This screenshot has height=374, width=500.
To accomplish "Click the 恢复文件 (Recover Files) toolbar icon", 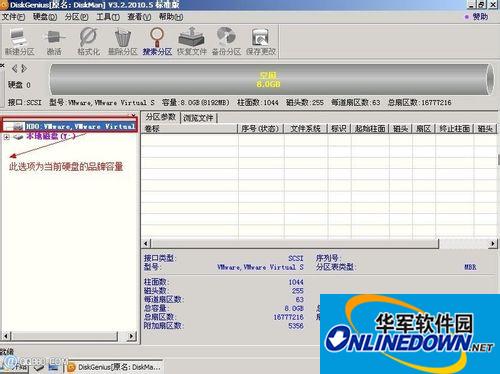I will pyautogui.click(x=192, y=41).
